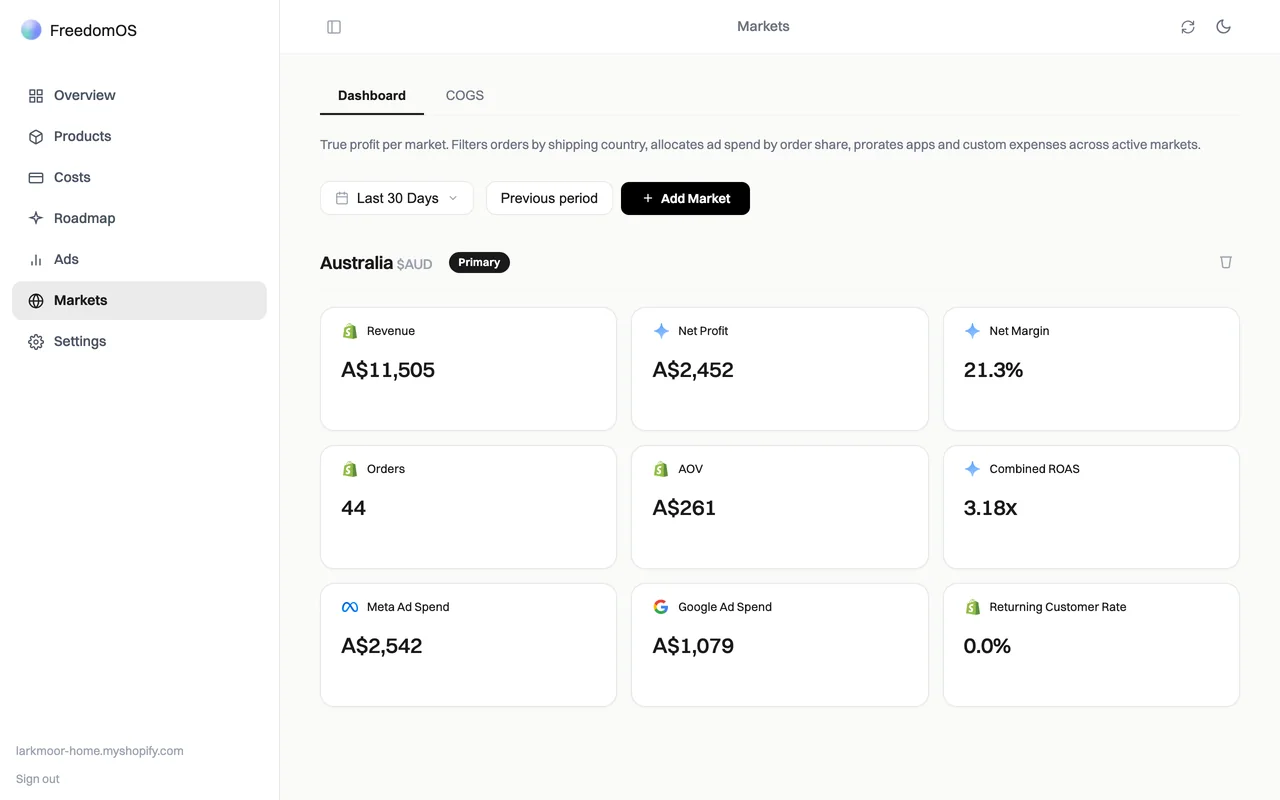Click the Add Market button
Image resolution: width=1280 pixels, height=800 pixels.
[685, 198]
